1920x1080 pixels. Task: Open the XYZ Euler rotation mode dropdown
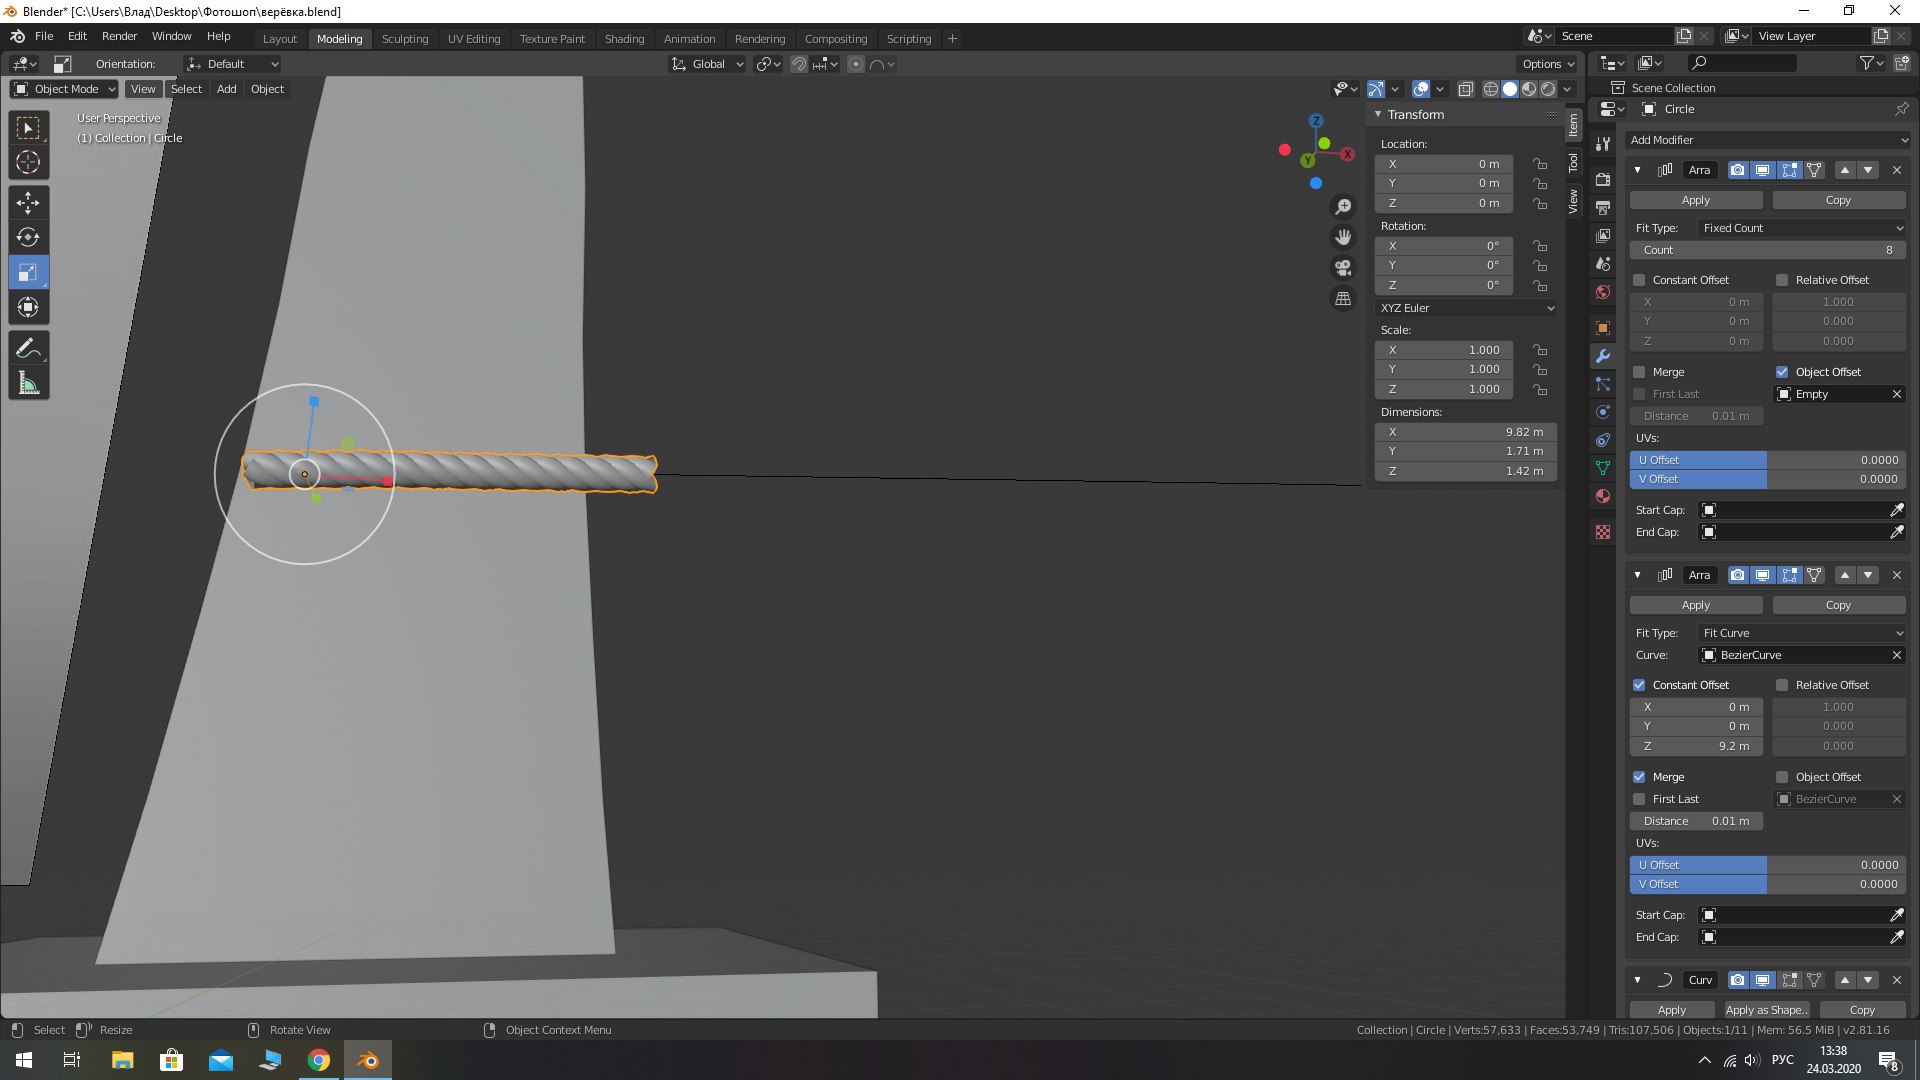click(1466, 308)
